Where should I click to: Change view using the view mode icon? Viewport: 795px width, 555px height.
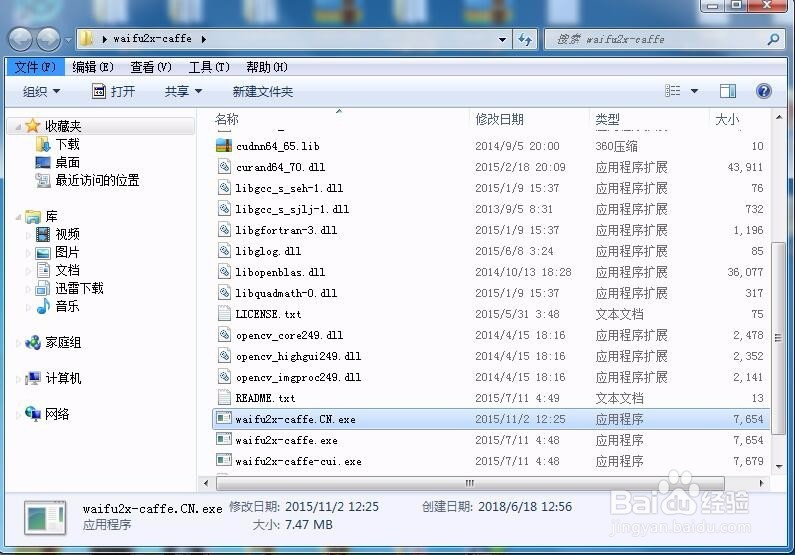[673, 91]
